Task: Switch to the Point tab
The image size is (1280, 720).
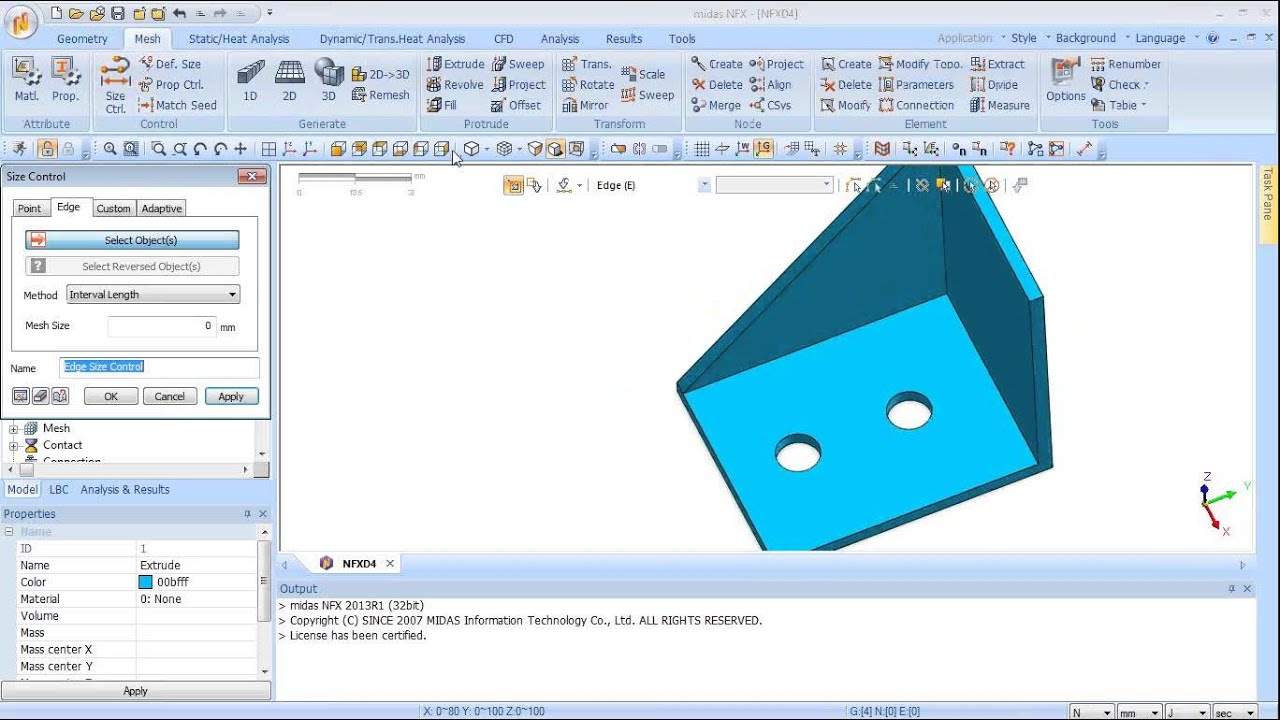Action: coord(29,208)
